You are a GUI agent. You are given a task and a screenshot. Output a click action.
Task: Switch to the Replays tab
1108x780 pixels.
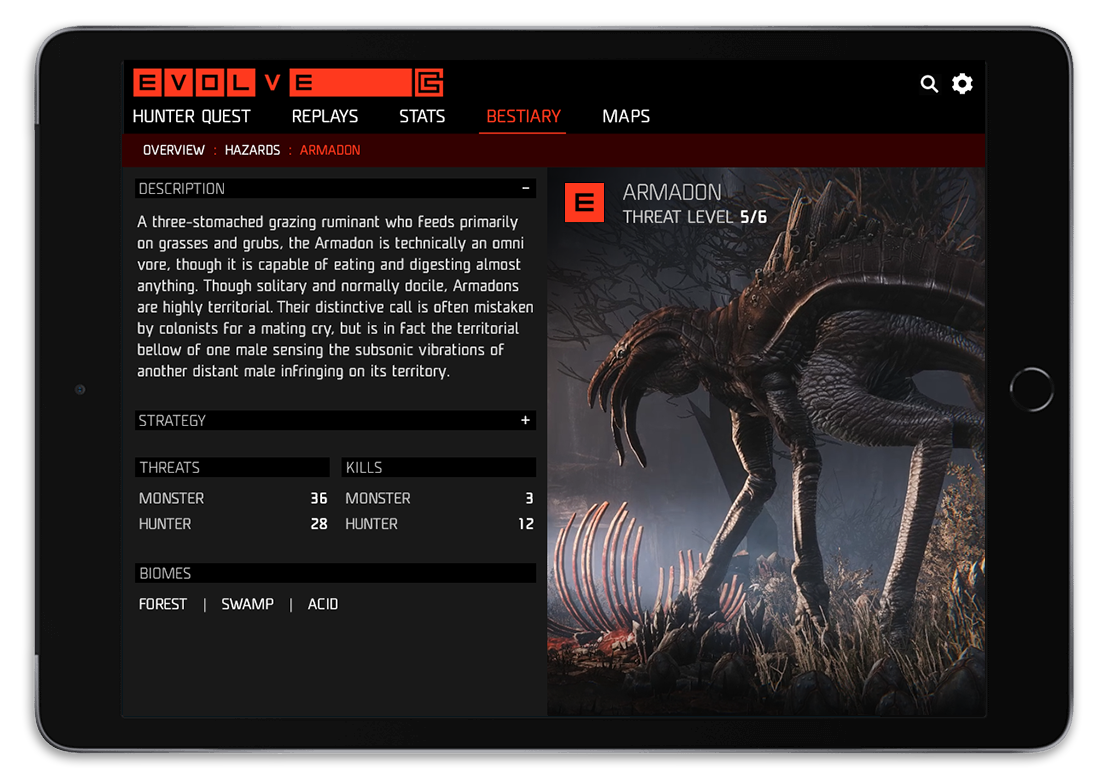pos(325,117)
